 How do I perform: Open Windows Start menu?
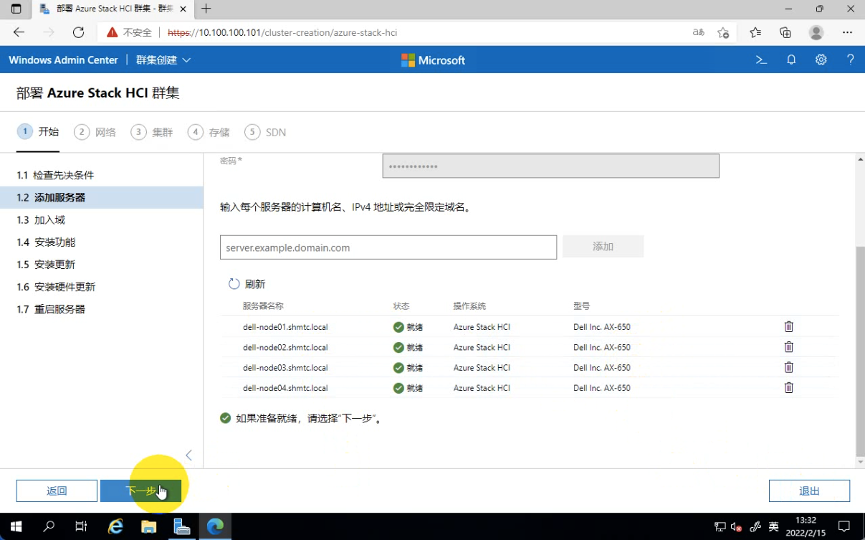point(16,527)
